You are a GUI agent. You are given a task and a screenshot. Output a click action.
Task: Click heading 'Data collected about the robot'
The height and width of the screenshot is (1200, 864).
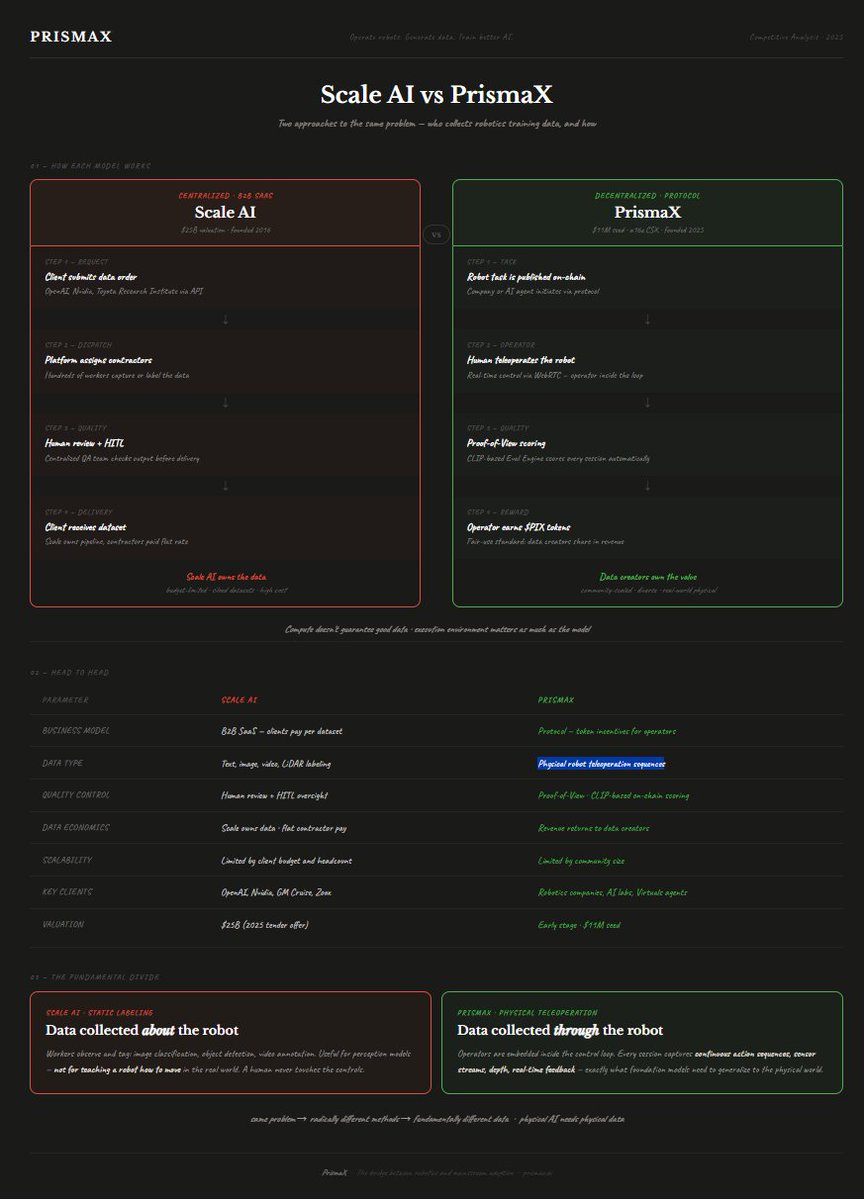[x=142, y=1031]
